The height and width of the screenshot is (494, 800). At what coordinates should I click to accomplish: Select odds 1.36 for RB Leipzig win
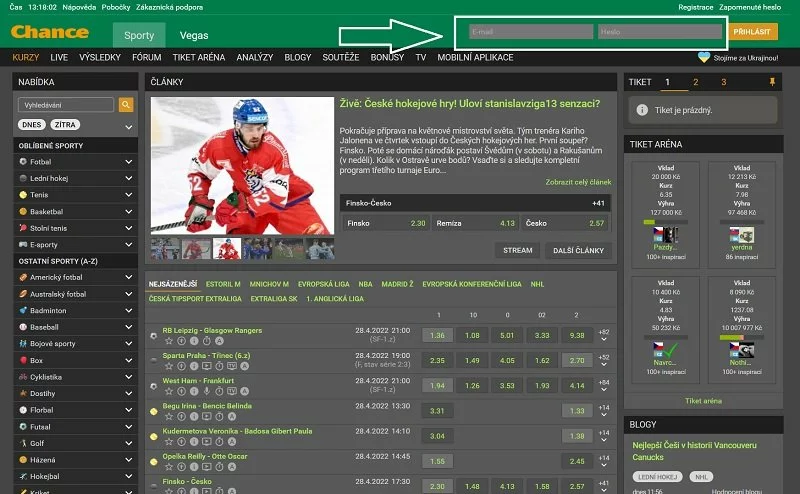[x=437, y=335]
